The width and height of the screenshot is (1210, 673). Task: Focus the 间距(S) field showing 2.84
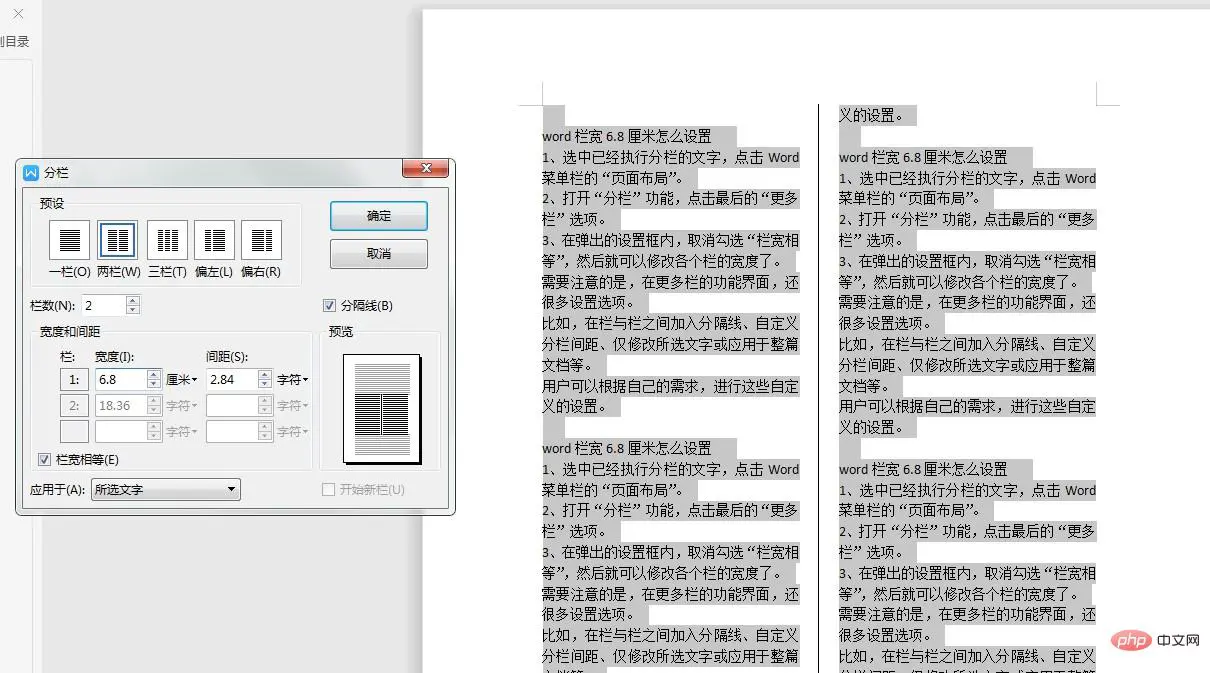pyautogui.click(x=232, y=380)
